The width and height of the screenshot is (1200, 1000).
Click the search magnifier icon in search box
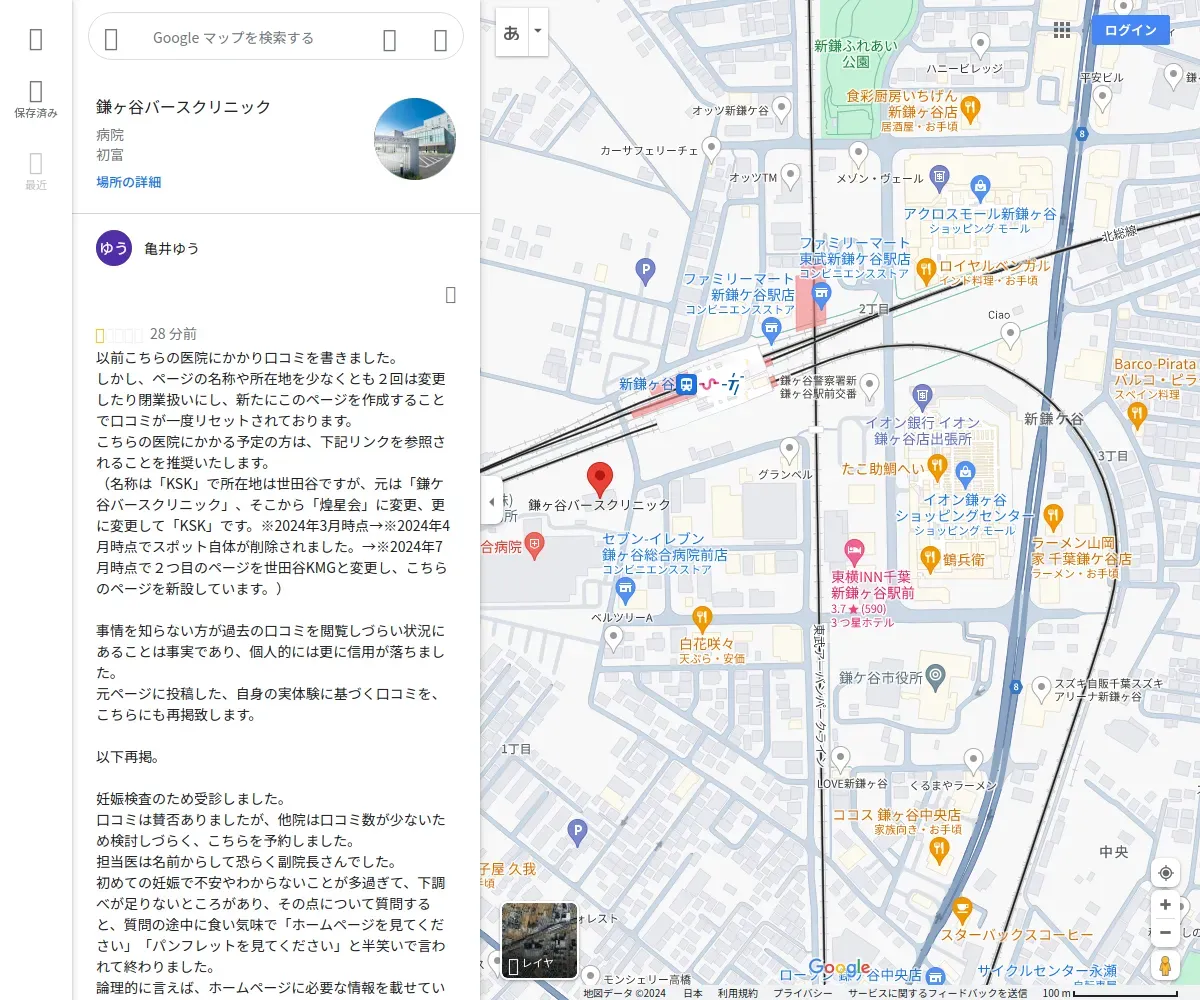click(x=390, y=39)
